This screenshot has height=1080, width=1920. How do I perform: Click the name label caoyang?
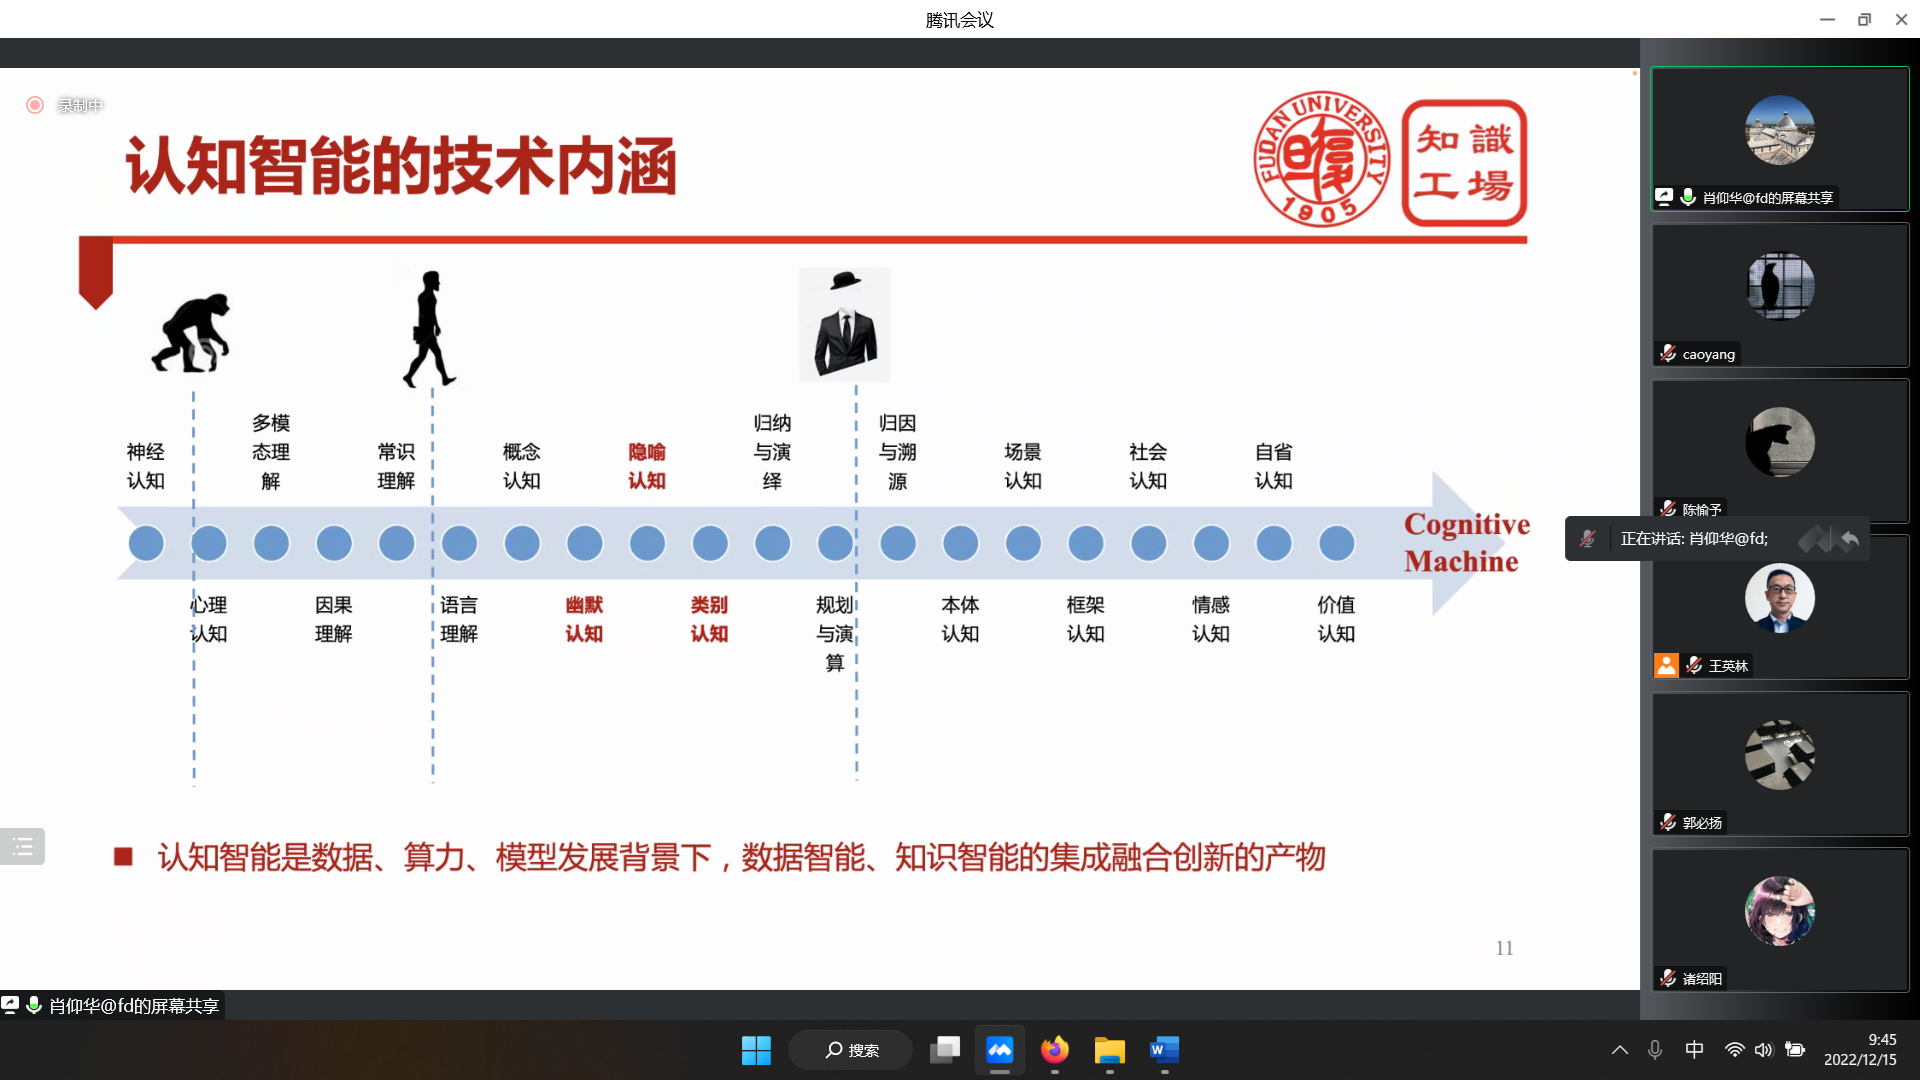[1708, 354]
